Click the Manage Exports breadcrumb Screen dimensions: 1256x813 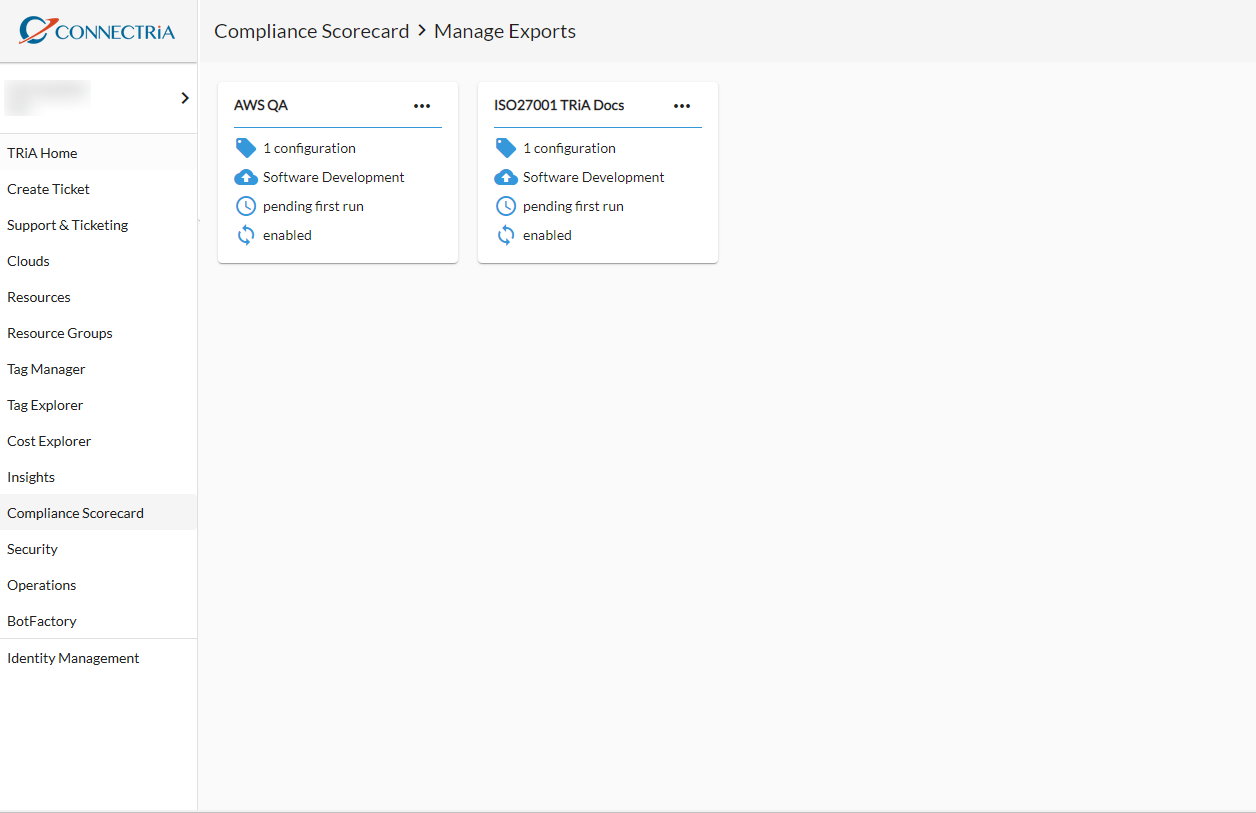505,31
